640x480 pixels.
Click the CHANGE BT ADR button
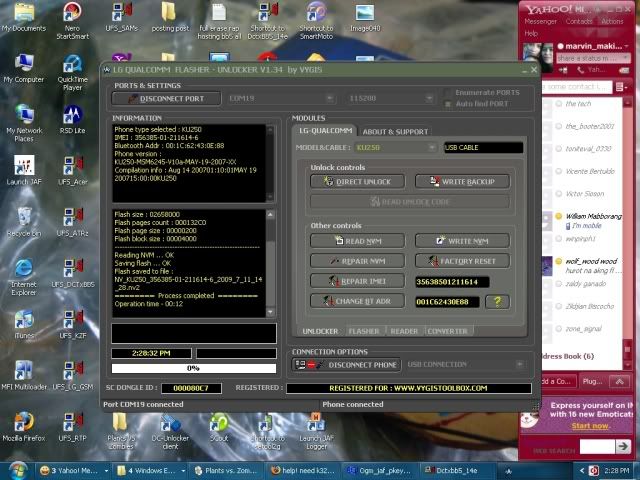coord(358,301)
